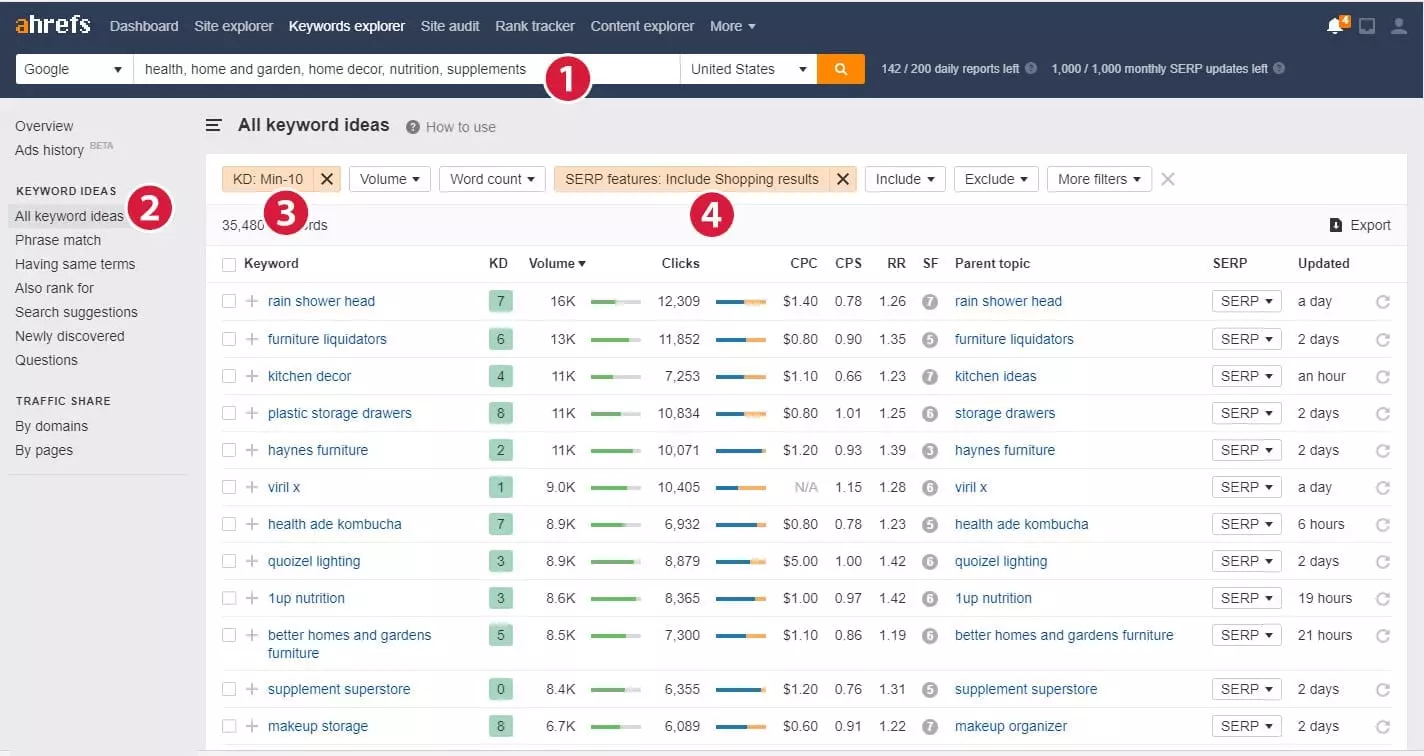Open the Volume filter dropdown
Viewport: 1424px width, 756px height.
coord(389,179)
